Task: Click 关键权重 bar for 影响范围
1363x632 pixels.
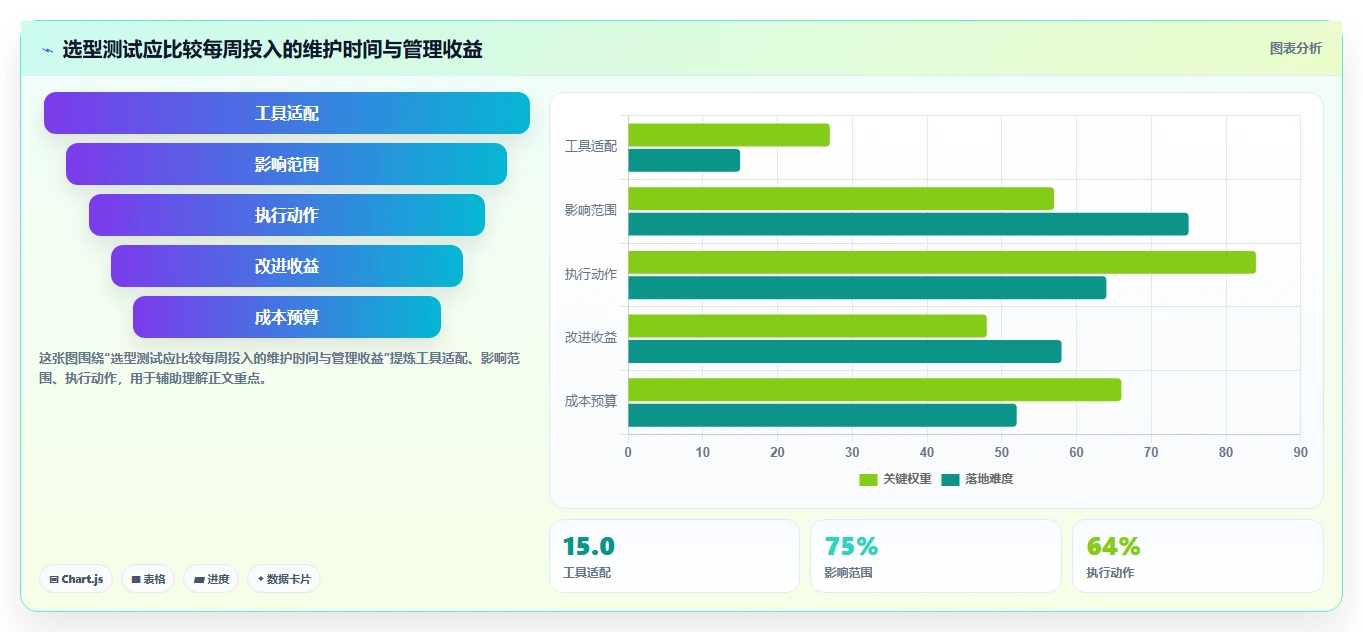Action: click(841, 198)
